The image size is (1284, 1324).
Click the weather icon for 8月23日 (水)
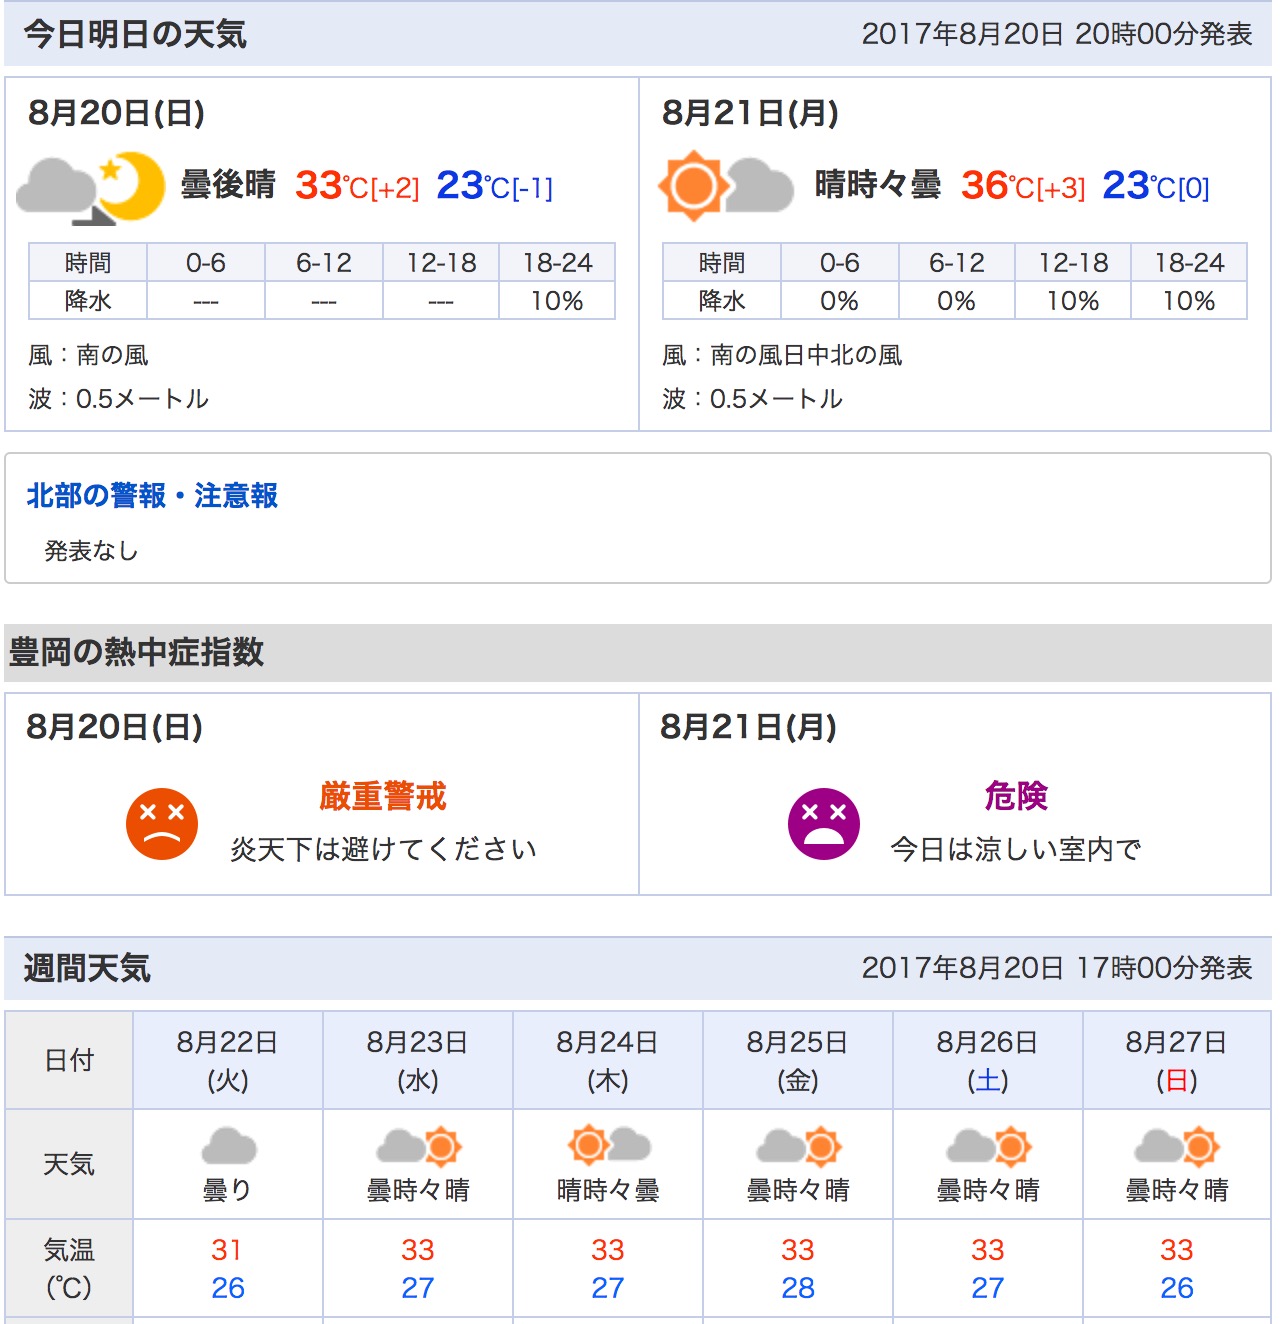tap(418, 1146)
